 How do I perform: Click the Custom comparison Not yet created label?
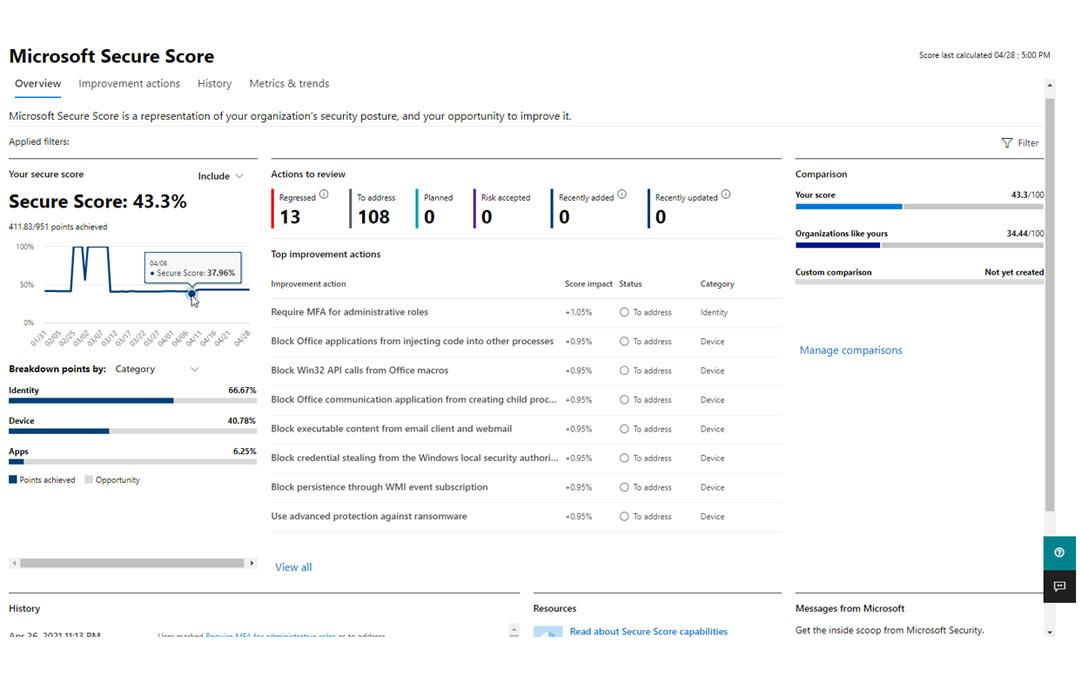click(x=1013, y=272)
